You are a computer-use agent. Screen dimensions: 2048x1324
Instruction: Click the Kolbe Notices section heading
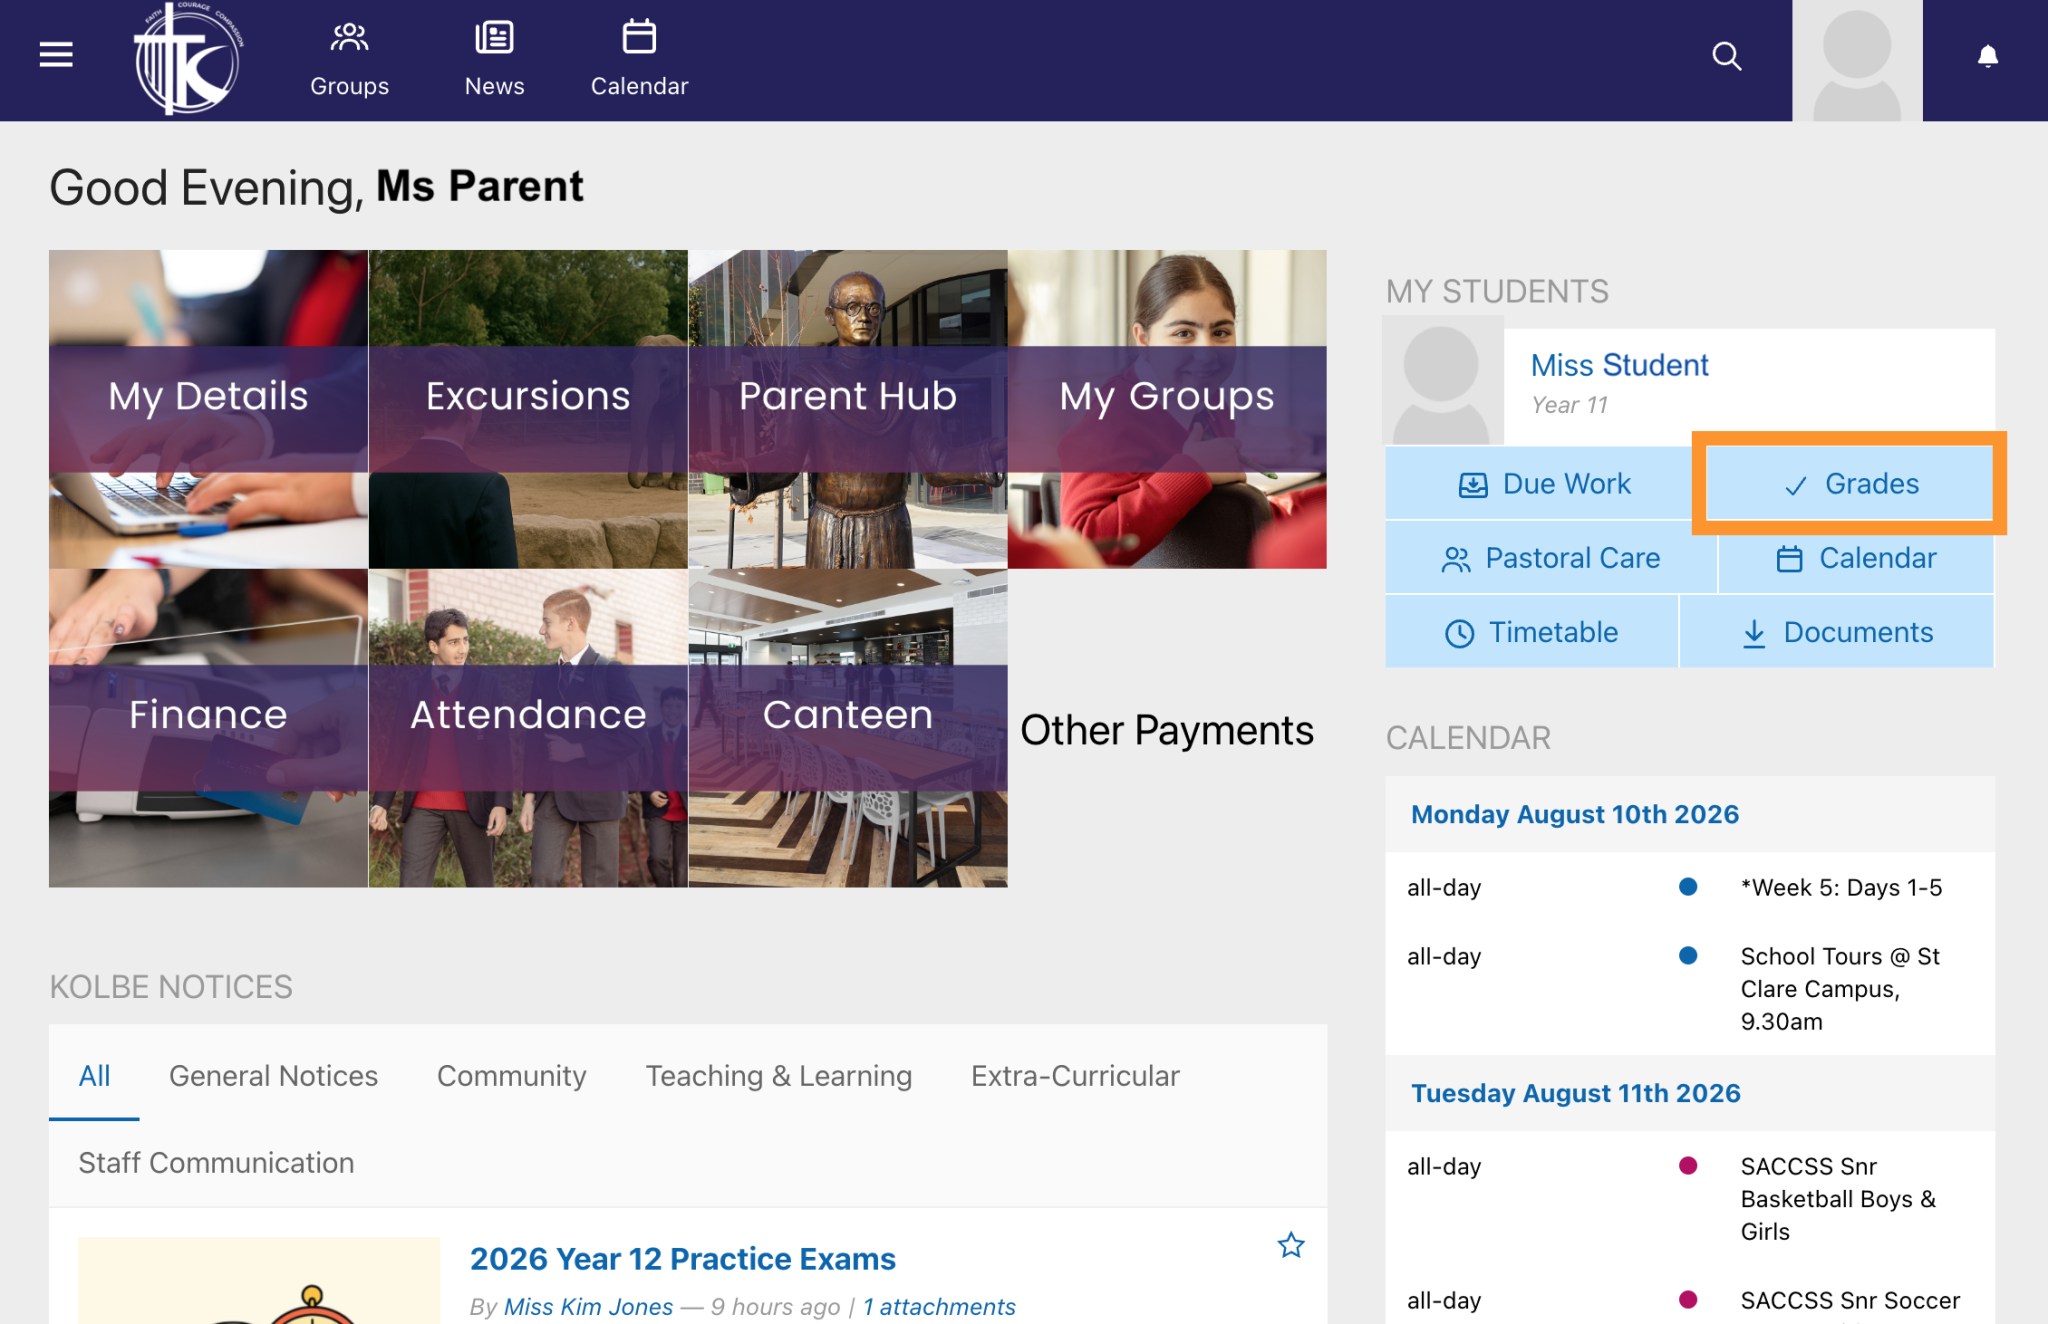(x=171, y=987)
